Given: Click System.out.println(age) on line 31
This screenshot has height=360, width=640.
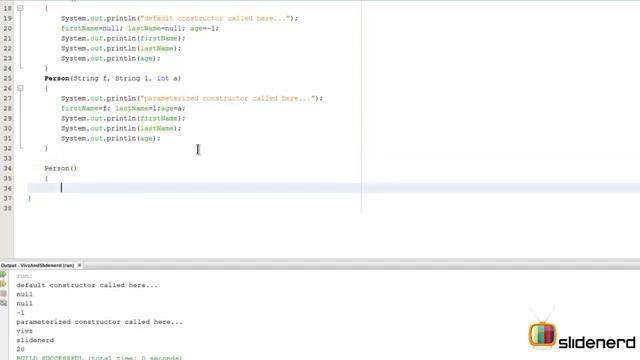Looking at the screenshot, I should point(111,138).
